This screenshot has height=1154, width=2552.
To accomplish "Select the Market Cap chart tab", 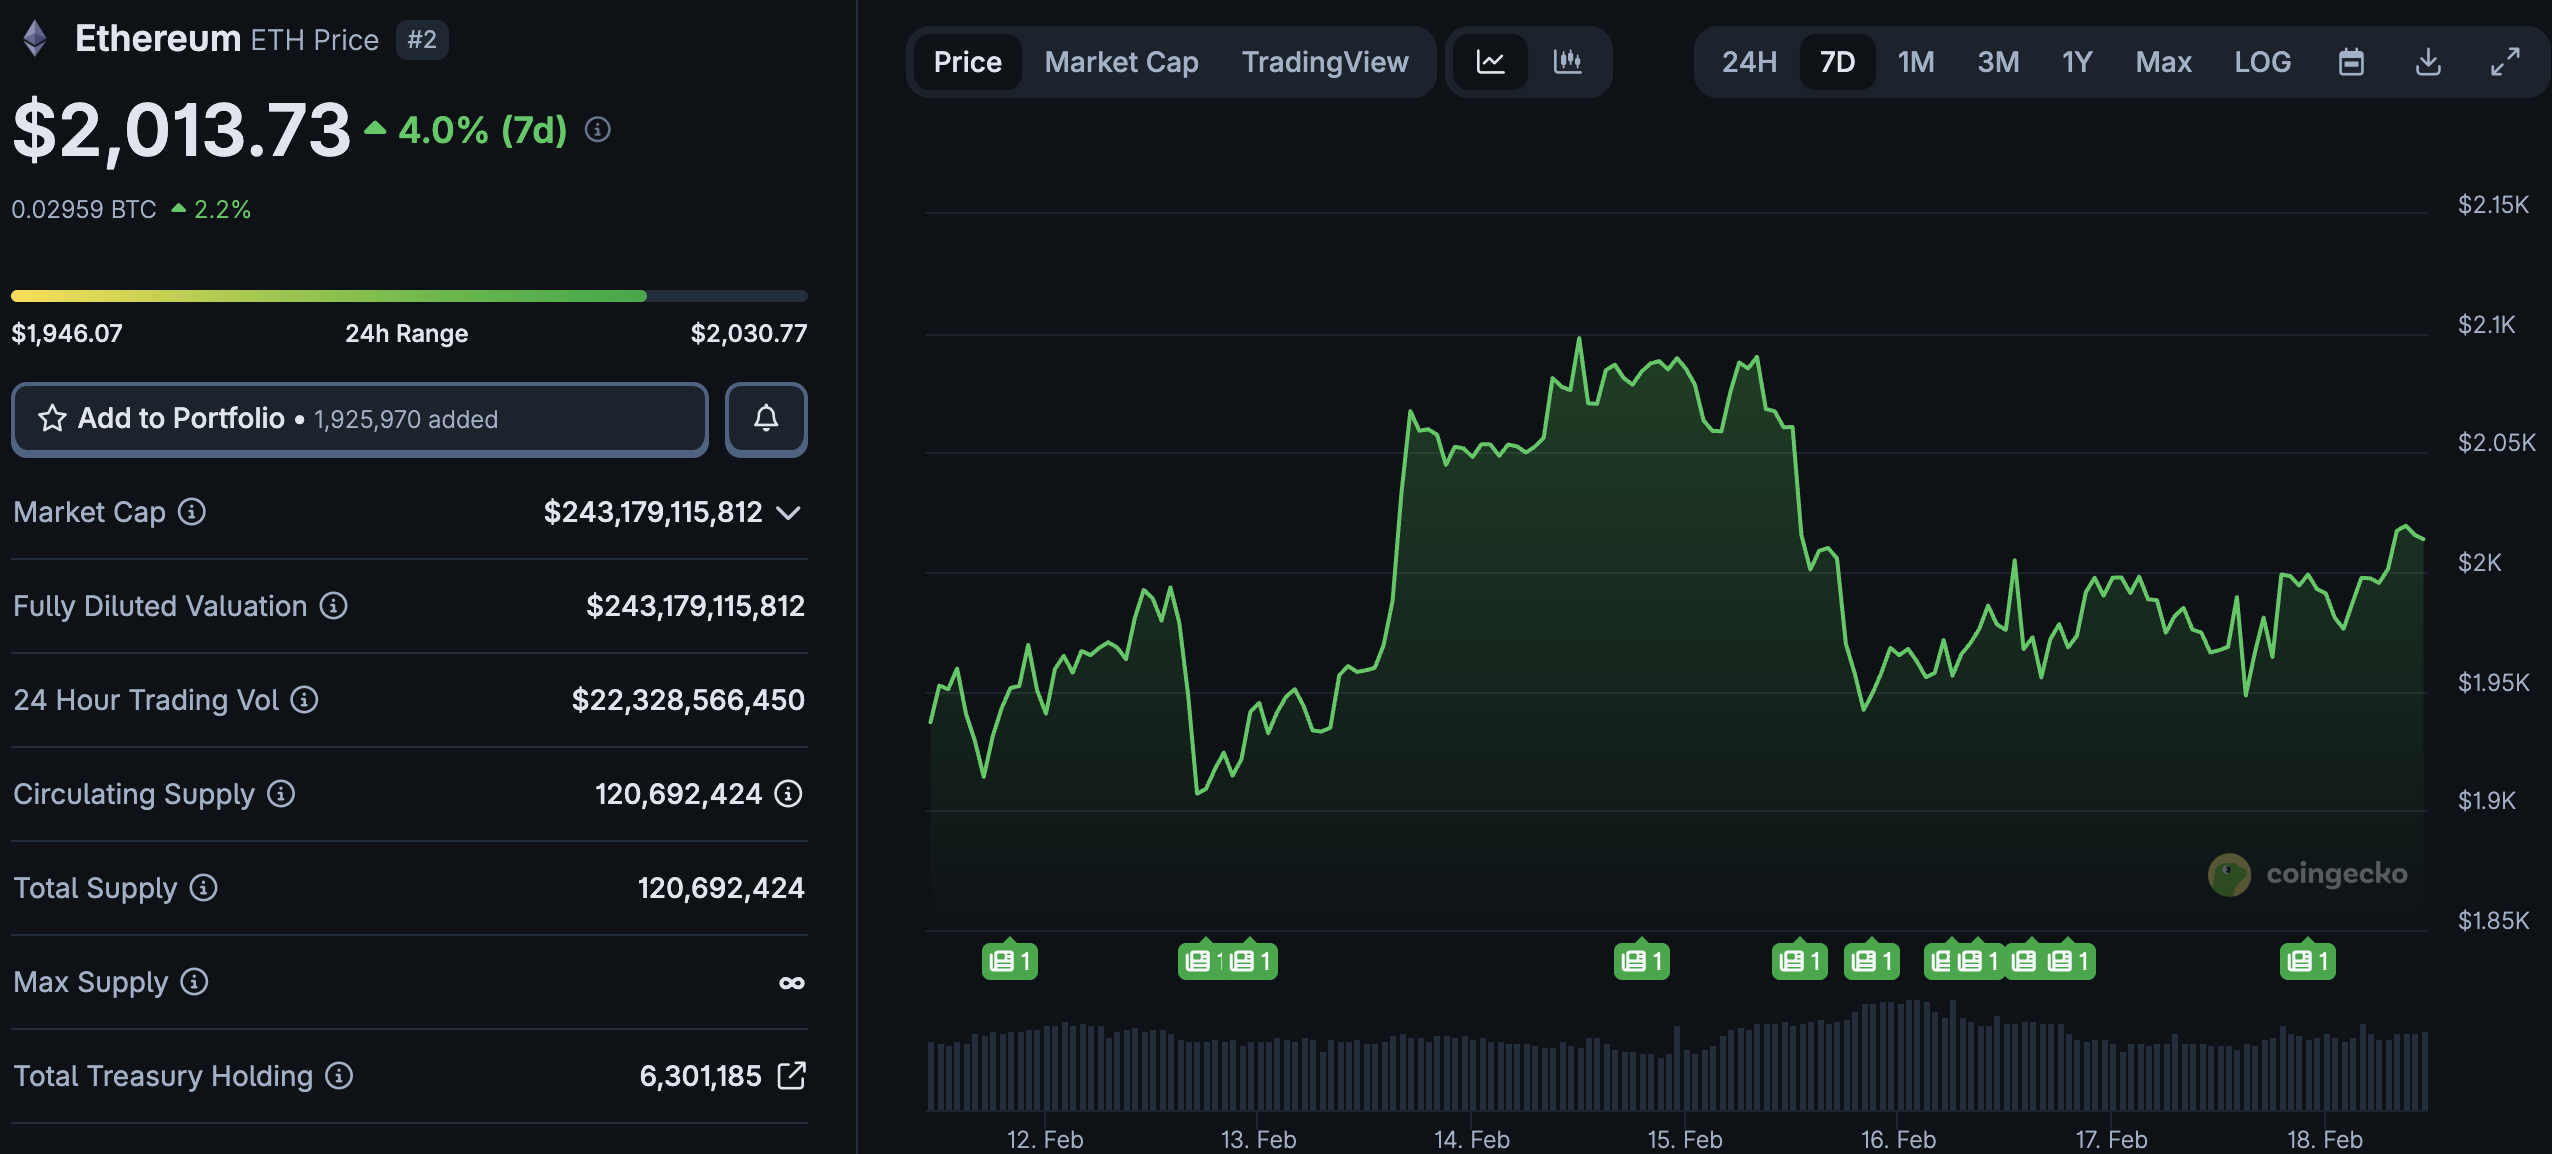I will point(1121,62).
